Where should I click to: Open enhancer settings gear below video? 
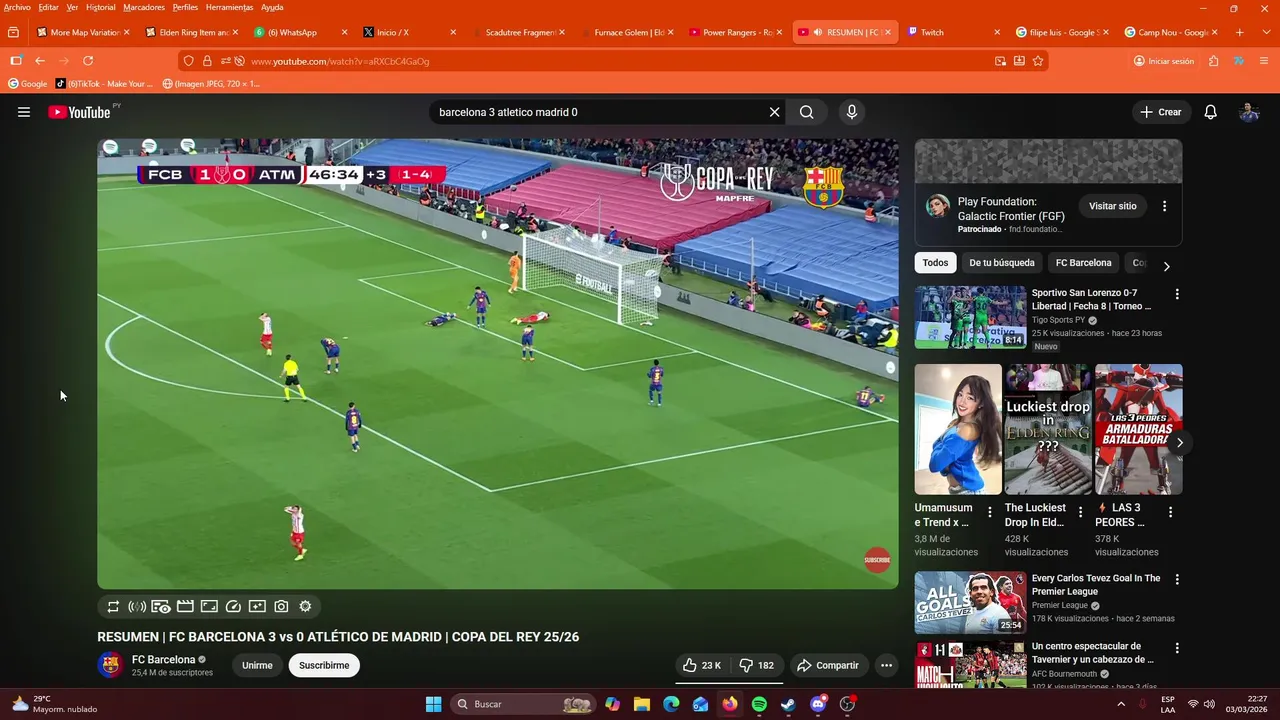305,606
